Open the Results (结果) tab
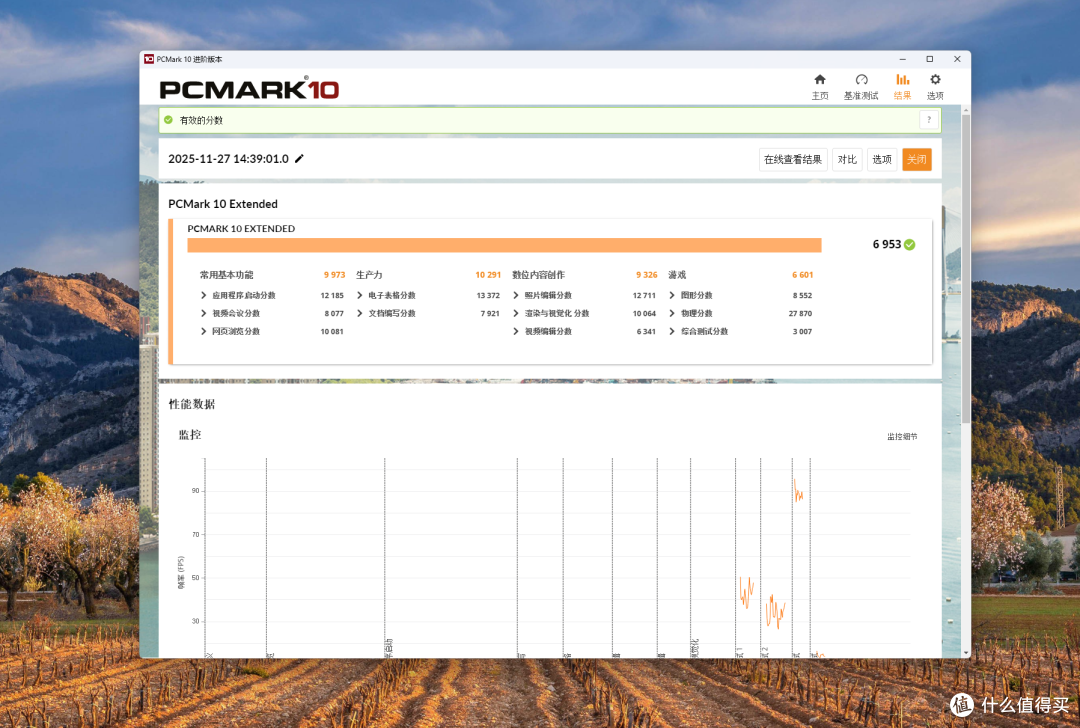 point(902,87)
